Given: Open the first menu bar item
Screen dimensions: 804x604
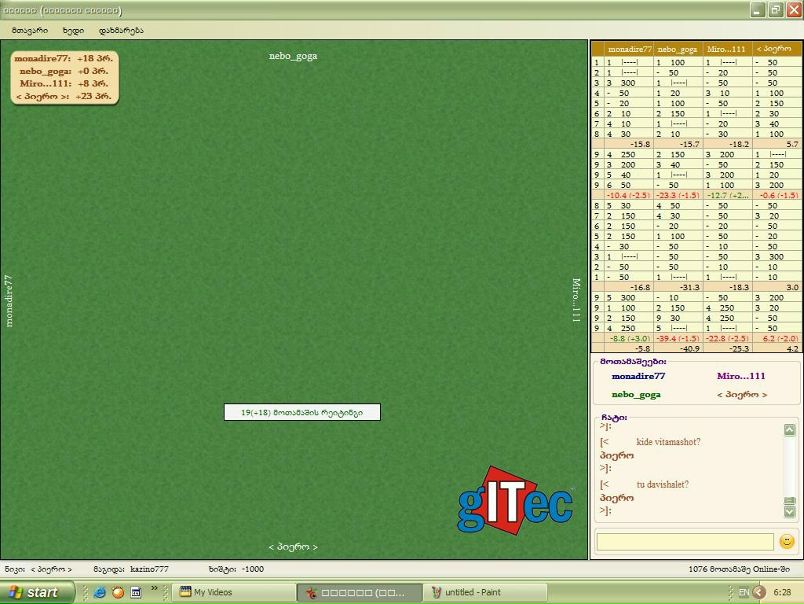Looking at the screenshot, I should click(29, 30).
